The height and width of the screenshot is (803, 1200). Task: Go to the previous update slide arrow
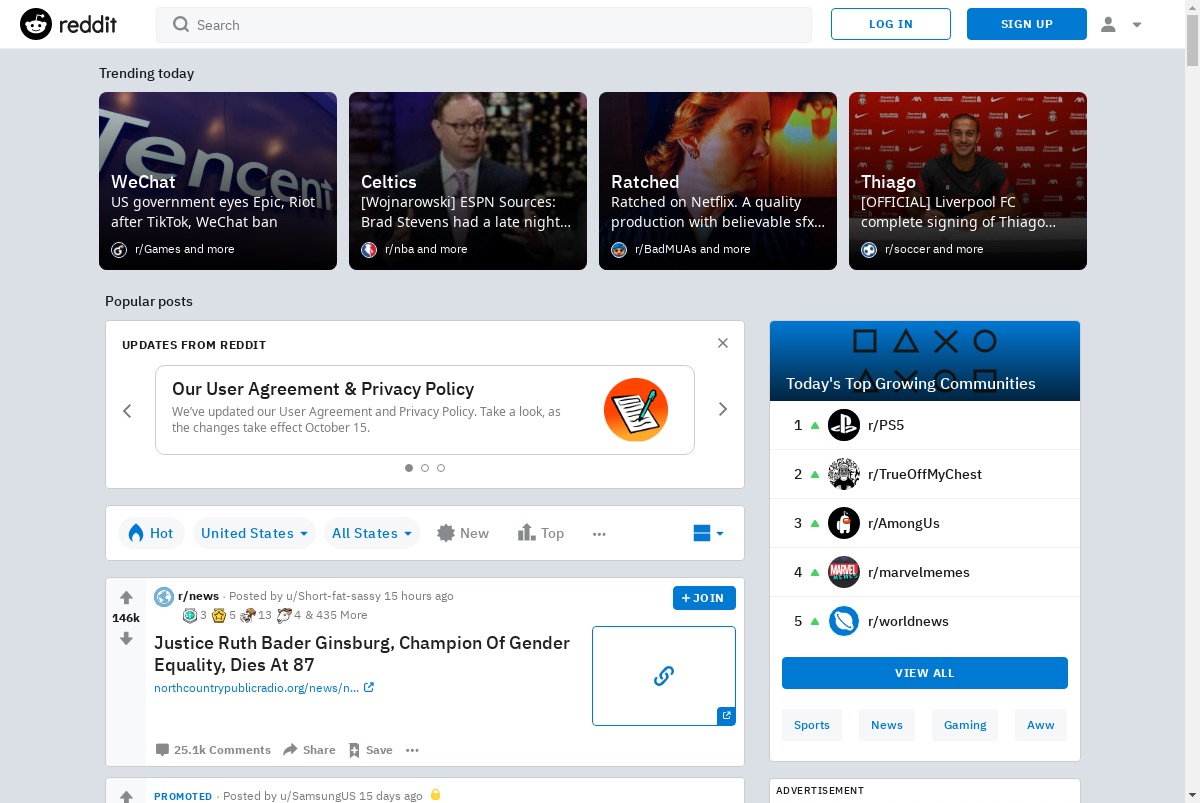click(x=127, y=410)
